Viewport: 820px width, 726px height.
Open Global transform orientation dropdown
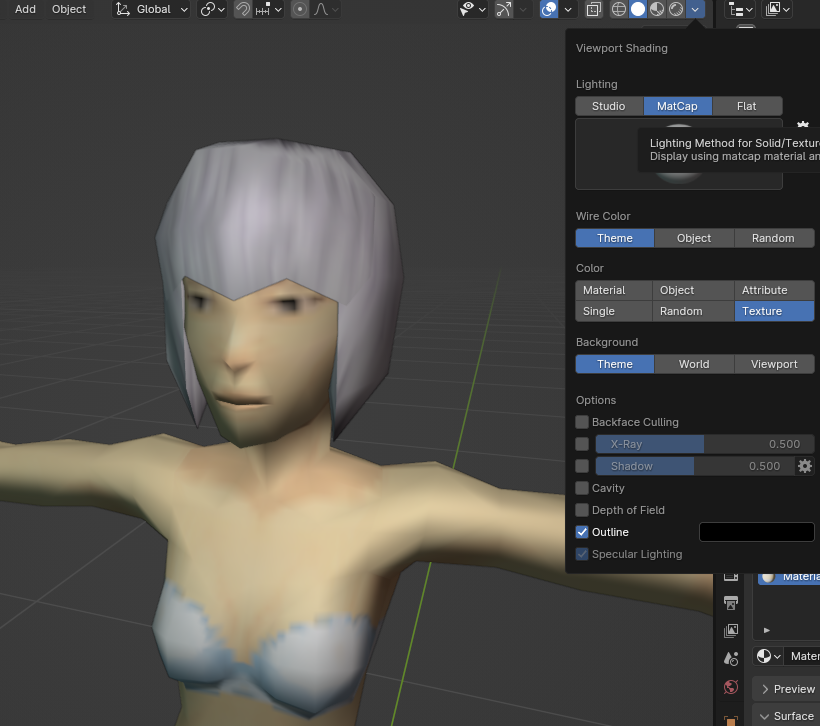pos(152,9)
